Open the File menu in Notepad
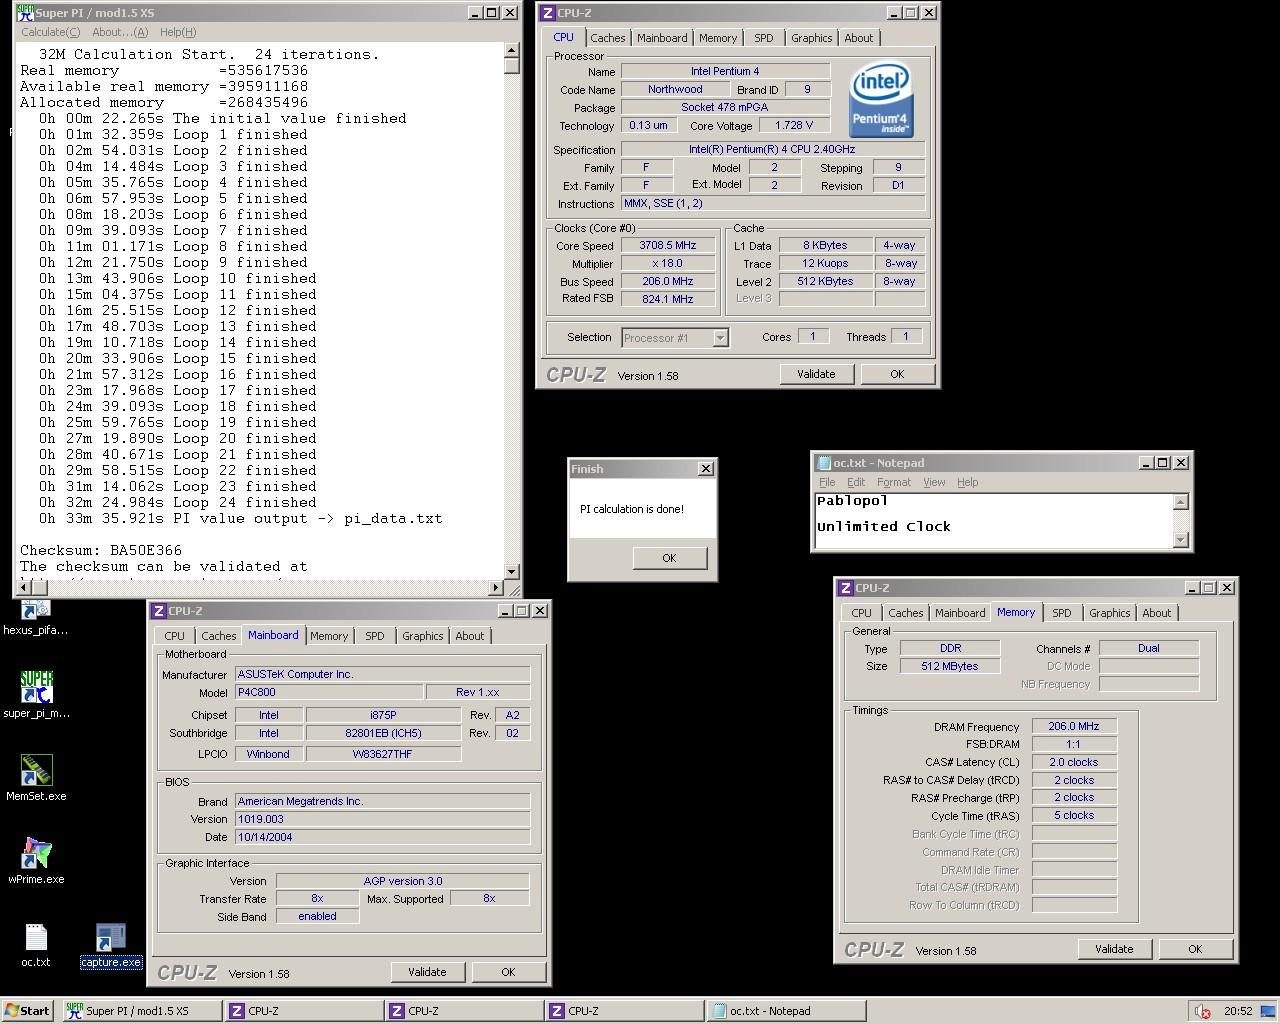 click(x=827, y=482)
